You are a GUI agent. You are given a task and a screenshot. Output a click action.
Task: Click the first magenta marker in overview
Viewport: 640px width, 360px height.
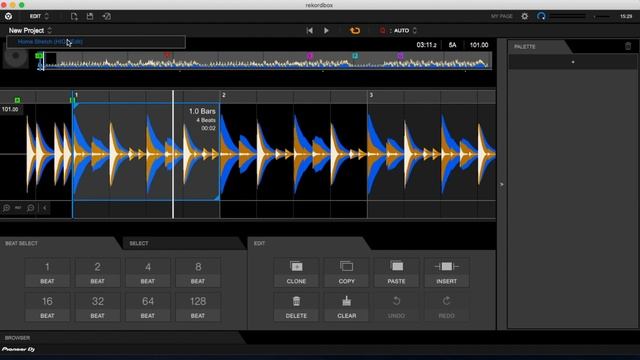tap(310, 56)
